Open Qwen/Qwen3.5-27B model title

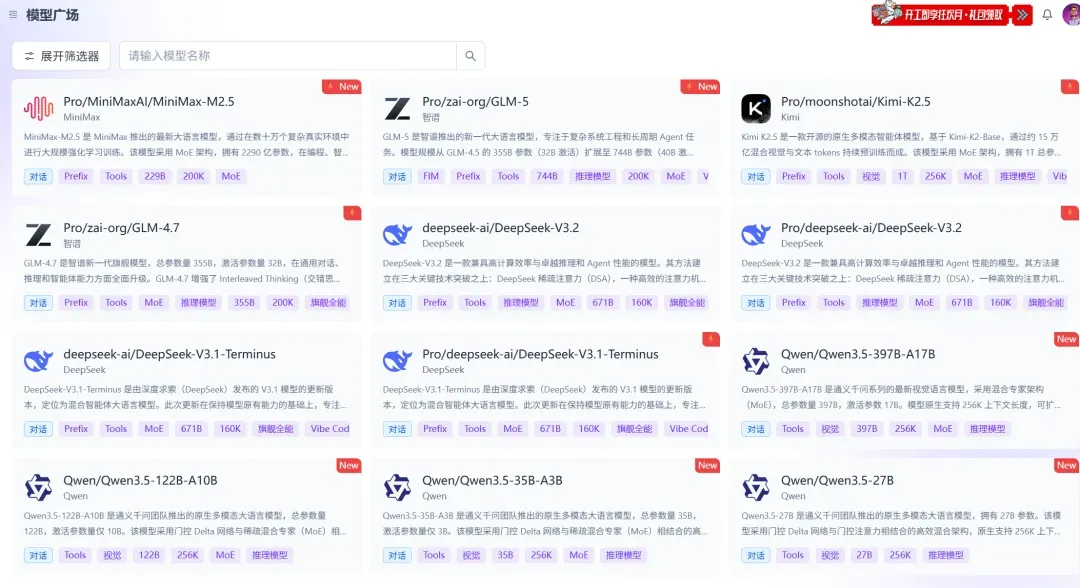(837, 481)
